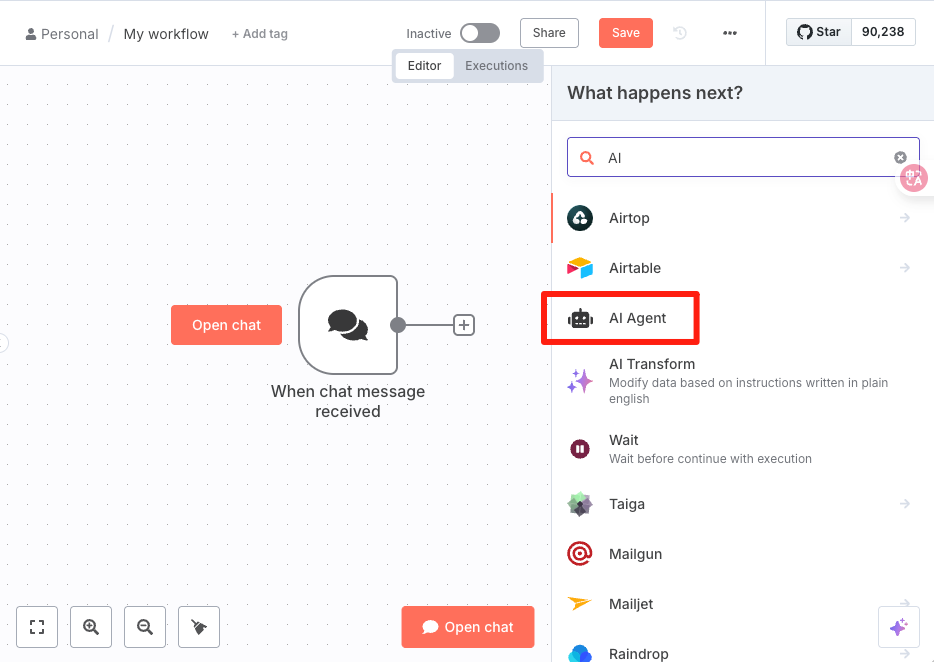Select the Editor tab

coord(424,66)
